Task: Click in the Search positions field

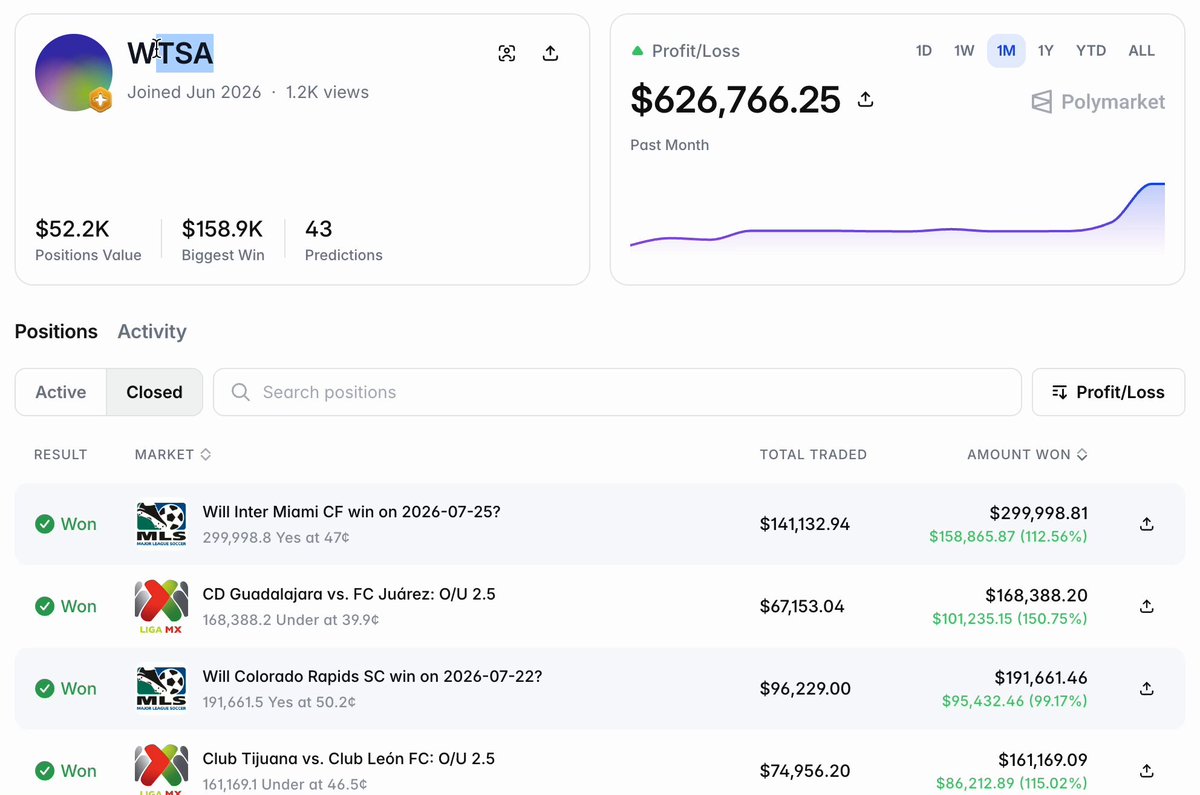Action: [617, 392]
